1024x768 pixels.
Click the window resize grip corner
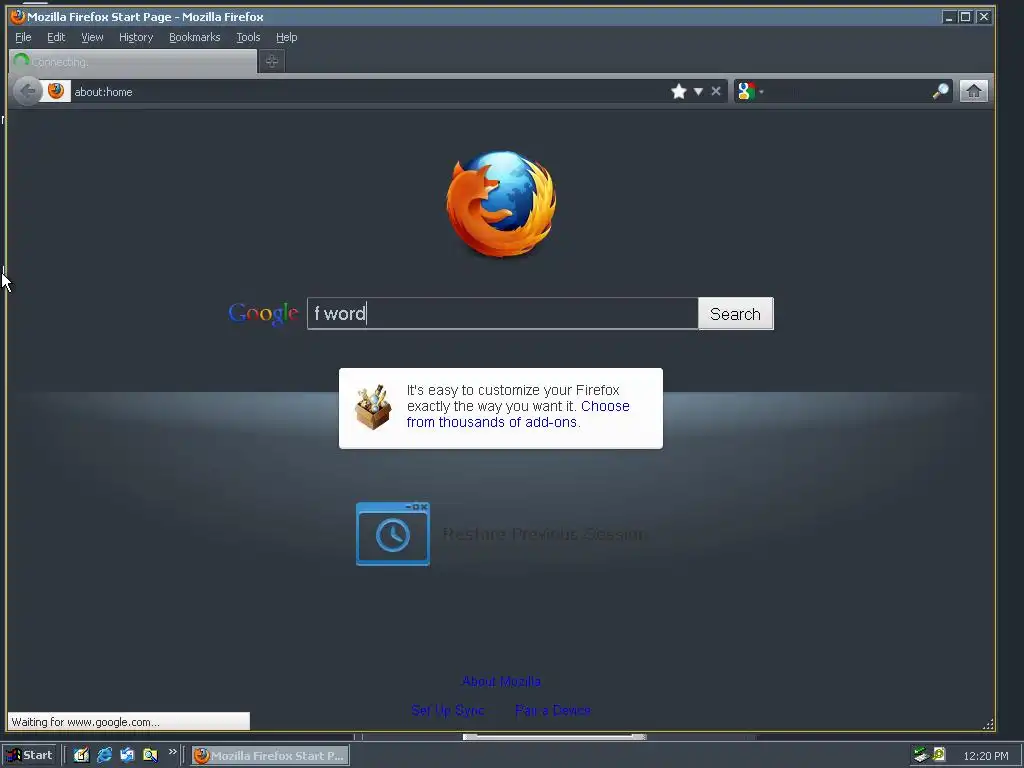tap(988, 724)
